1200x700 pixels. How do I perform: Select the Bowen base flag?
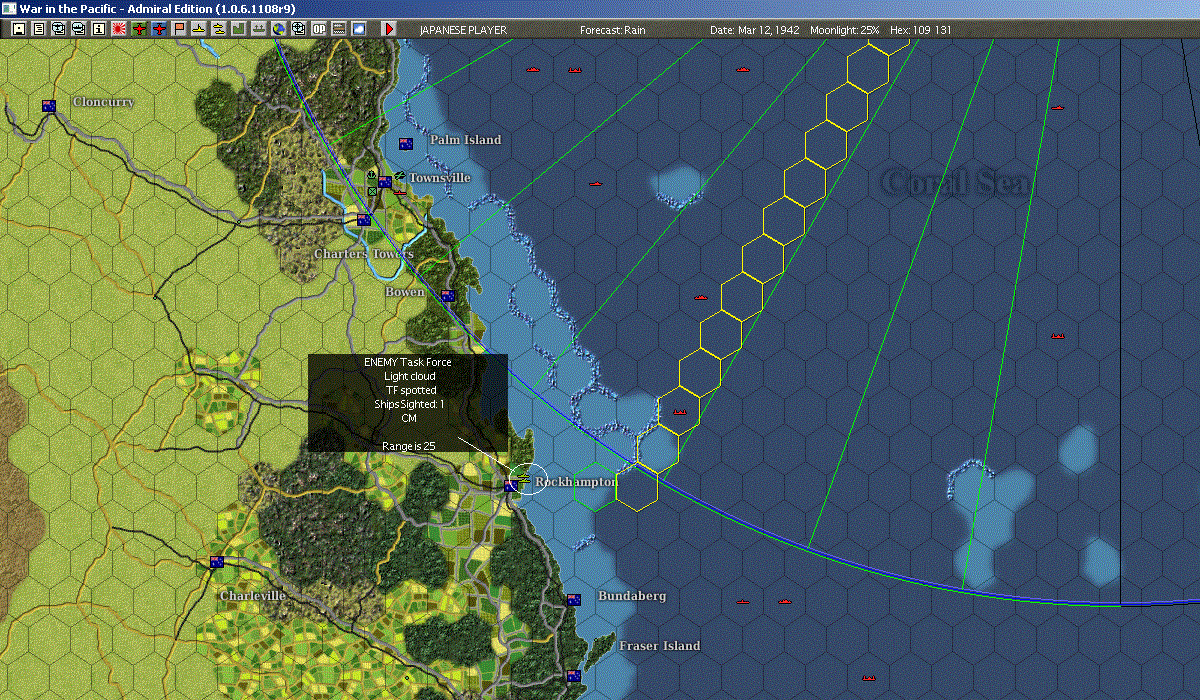(448, 296)
